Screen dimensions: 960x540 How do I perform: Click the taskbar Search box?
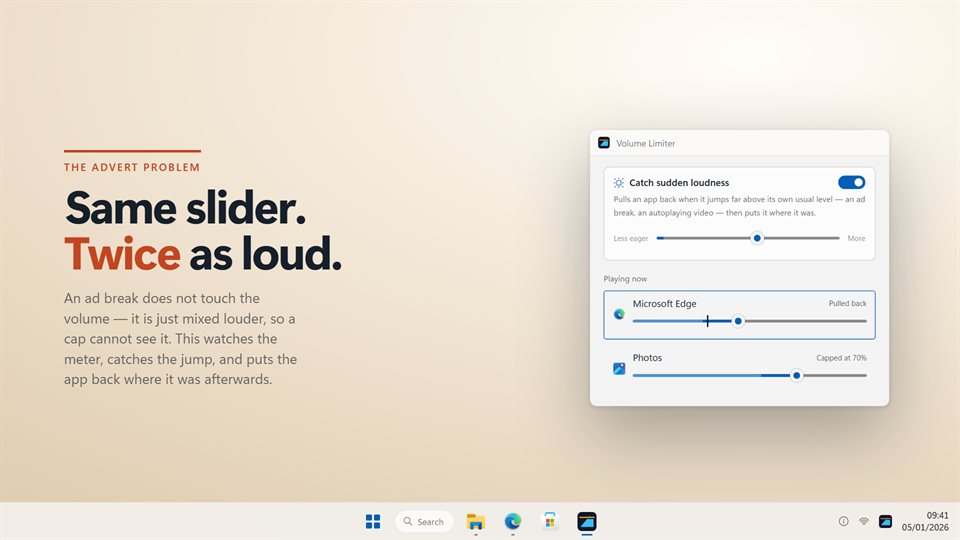pos(424,522)
